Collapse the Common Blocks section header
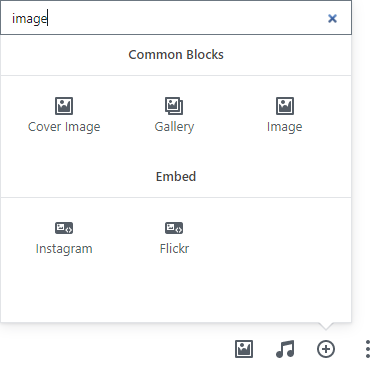The image size is (390, 380). pyautogui.click(x=176, y=55)
